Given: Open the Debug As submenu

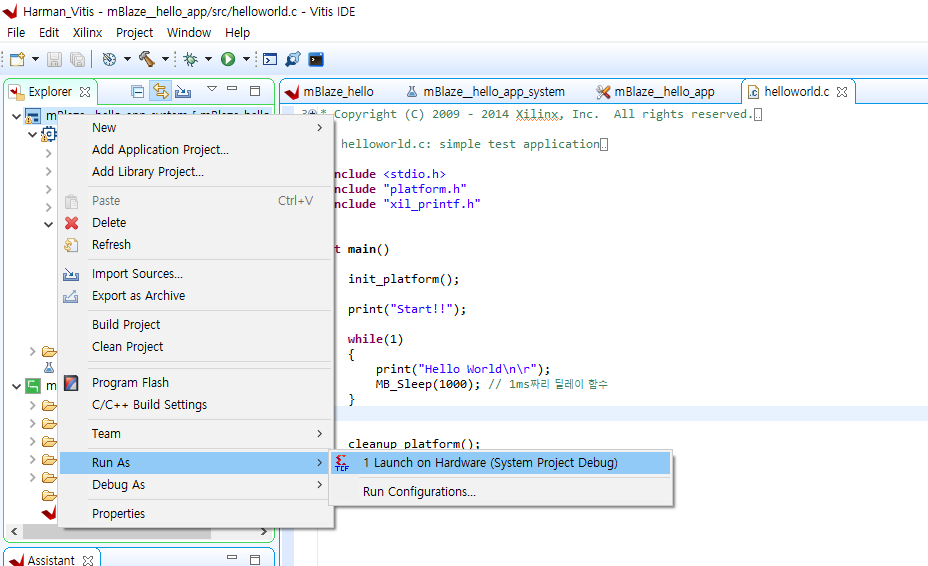Looking at the screenshot, I should click(x=195, y=484).
